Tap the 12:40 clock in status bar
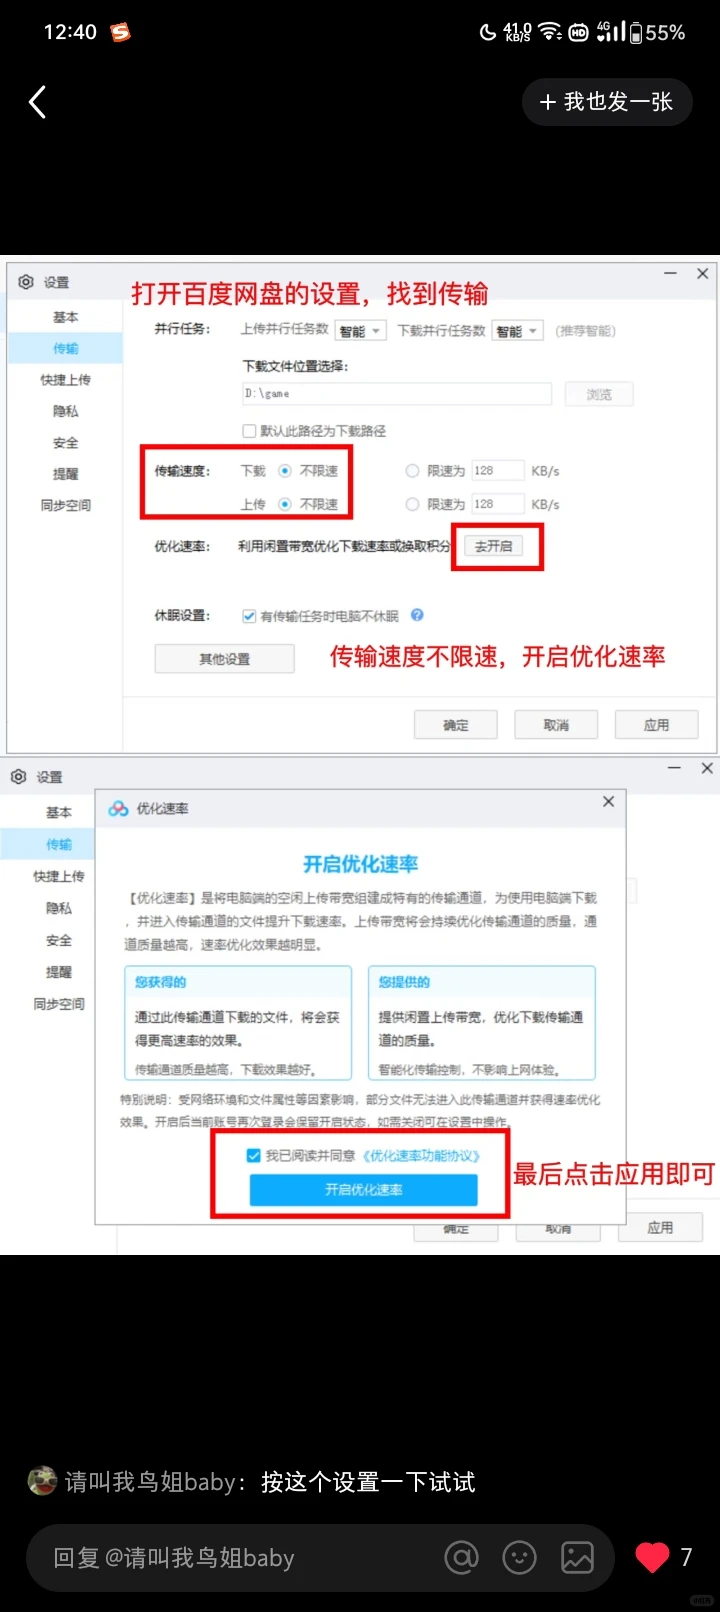The image size is (720, 1612). click(x=70, y=32)
